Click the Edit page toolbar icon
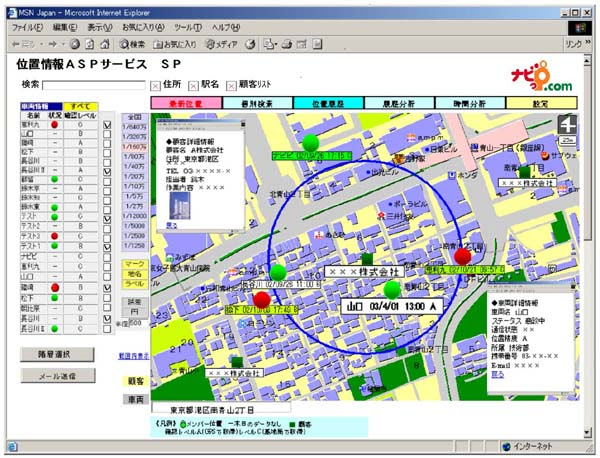 302,44
